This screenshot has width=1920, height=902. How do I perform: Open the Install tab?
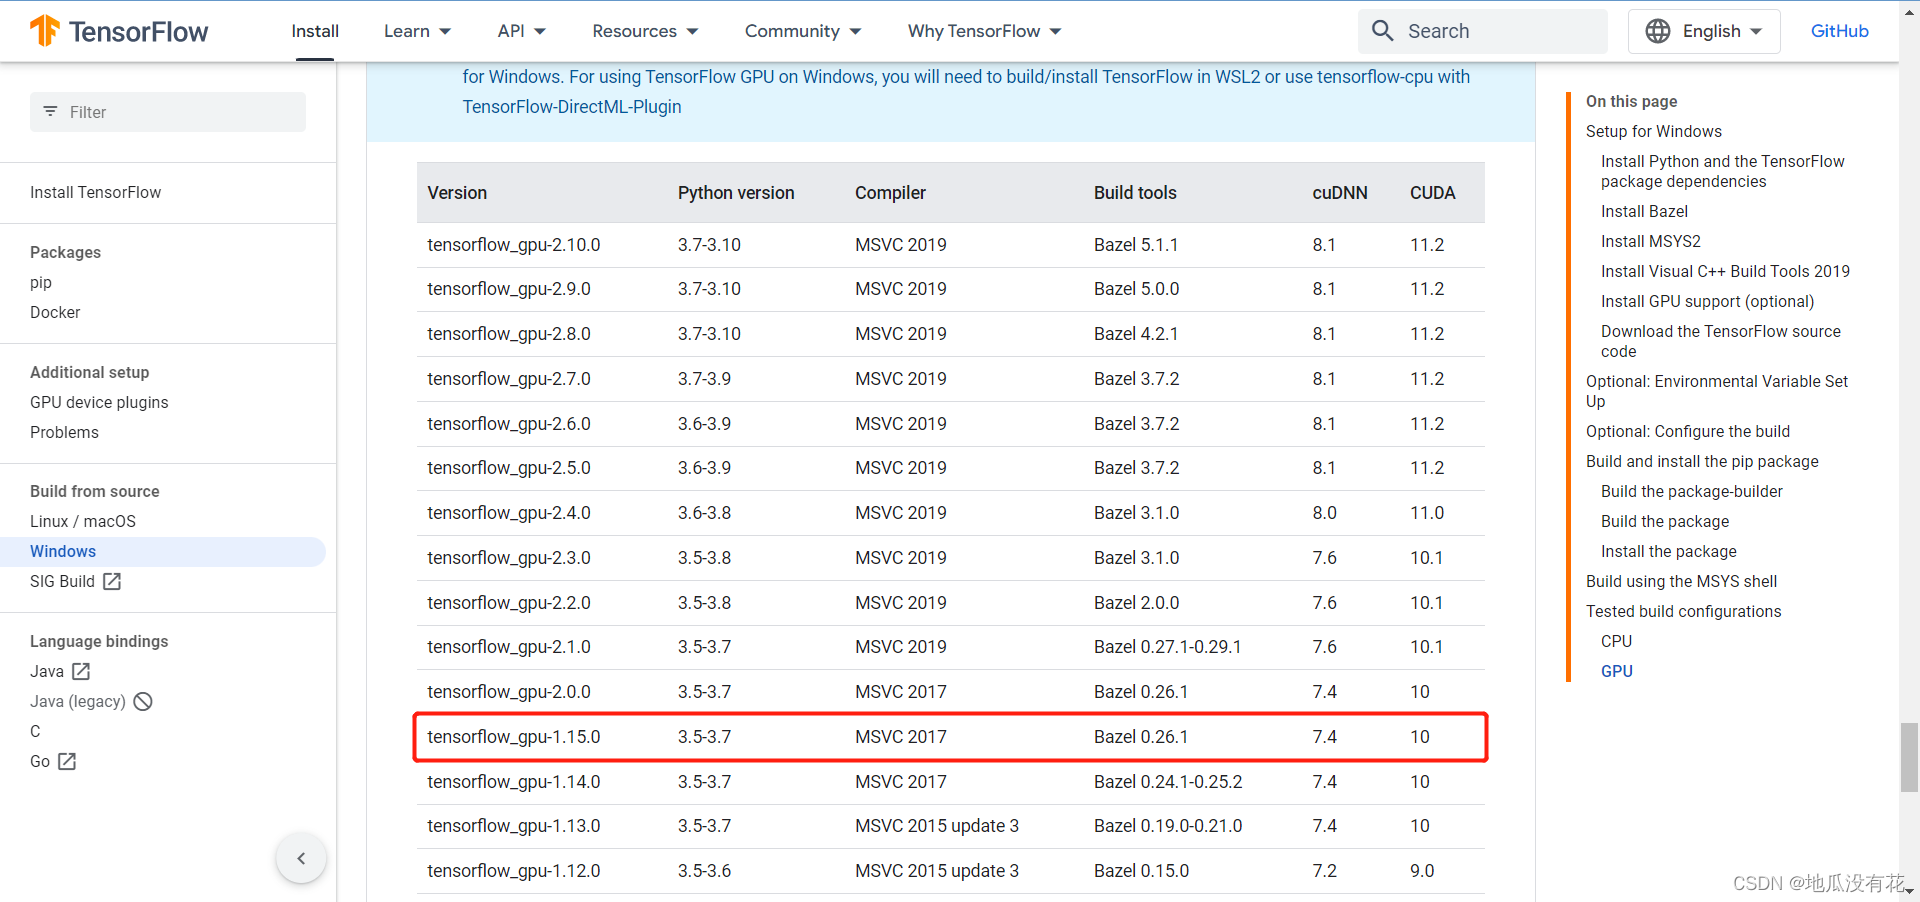pos(315,31)
